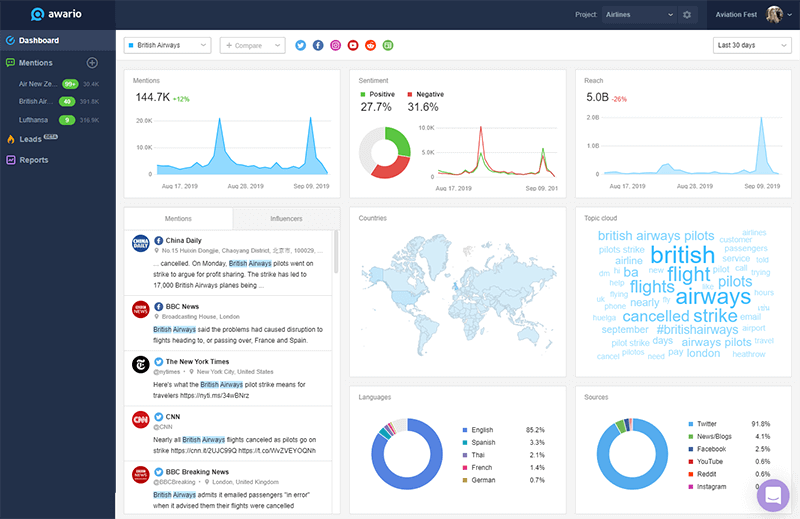
Task: Click the YouTube source icon
Action: [353, 45]
